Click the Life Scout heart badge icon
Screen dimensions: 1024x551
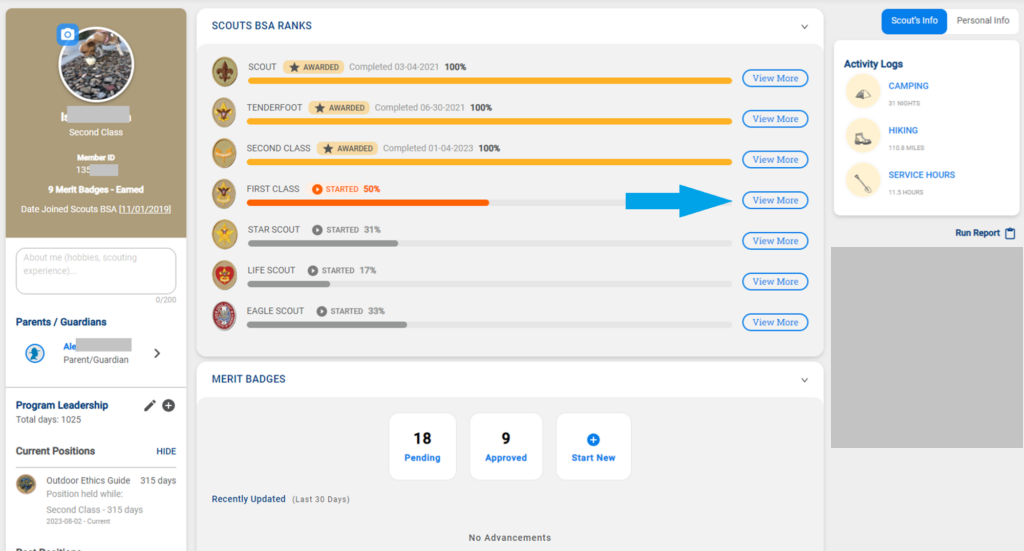point(225,275)
